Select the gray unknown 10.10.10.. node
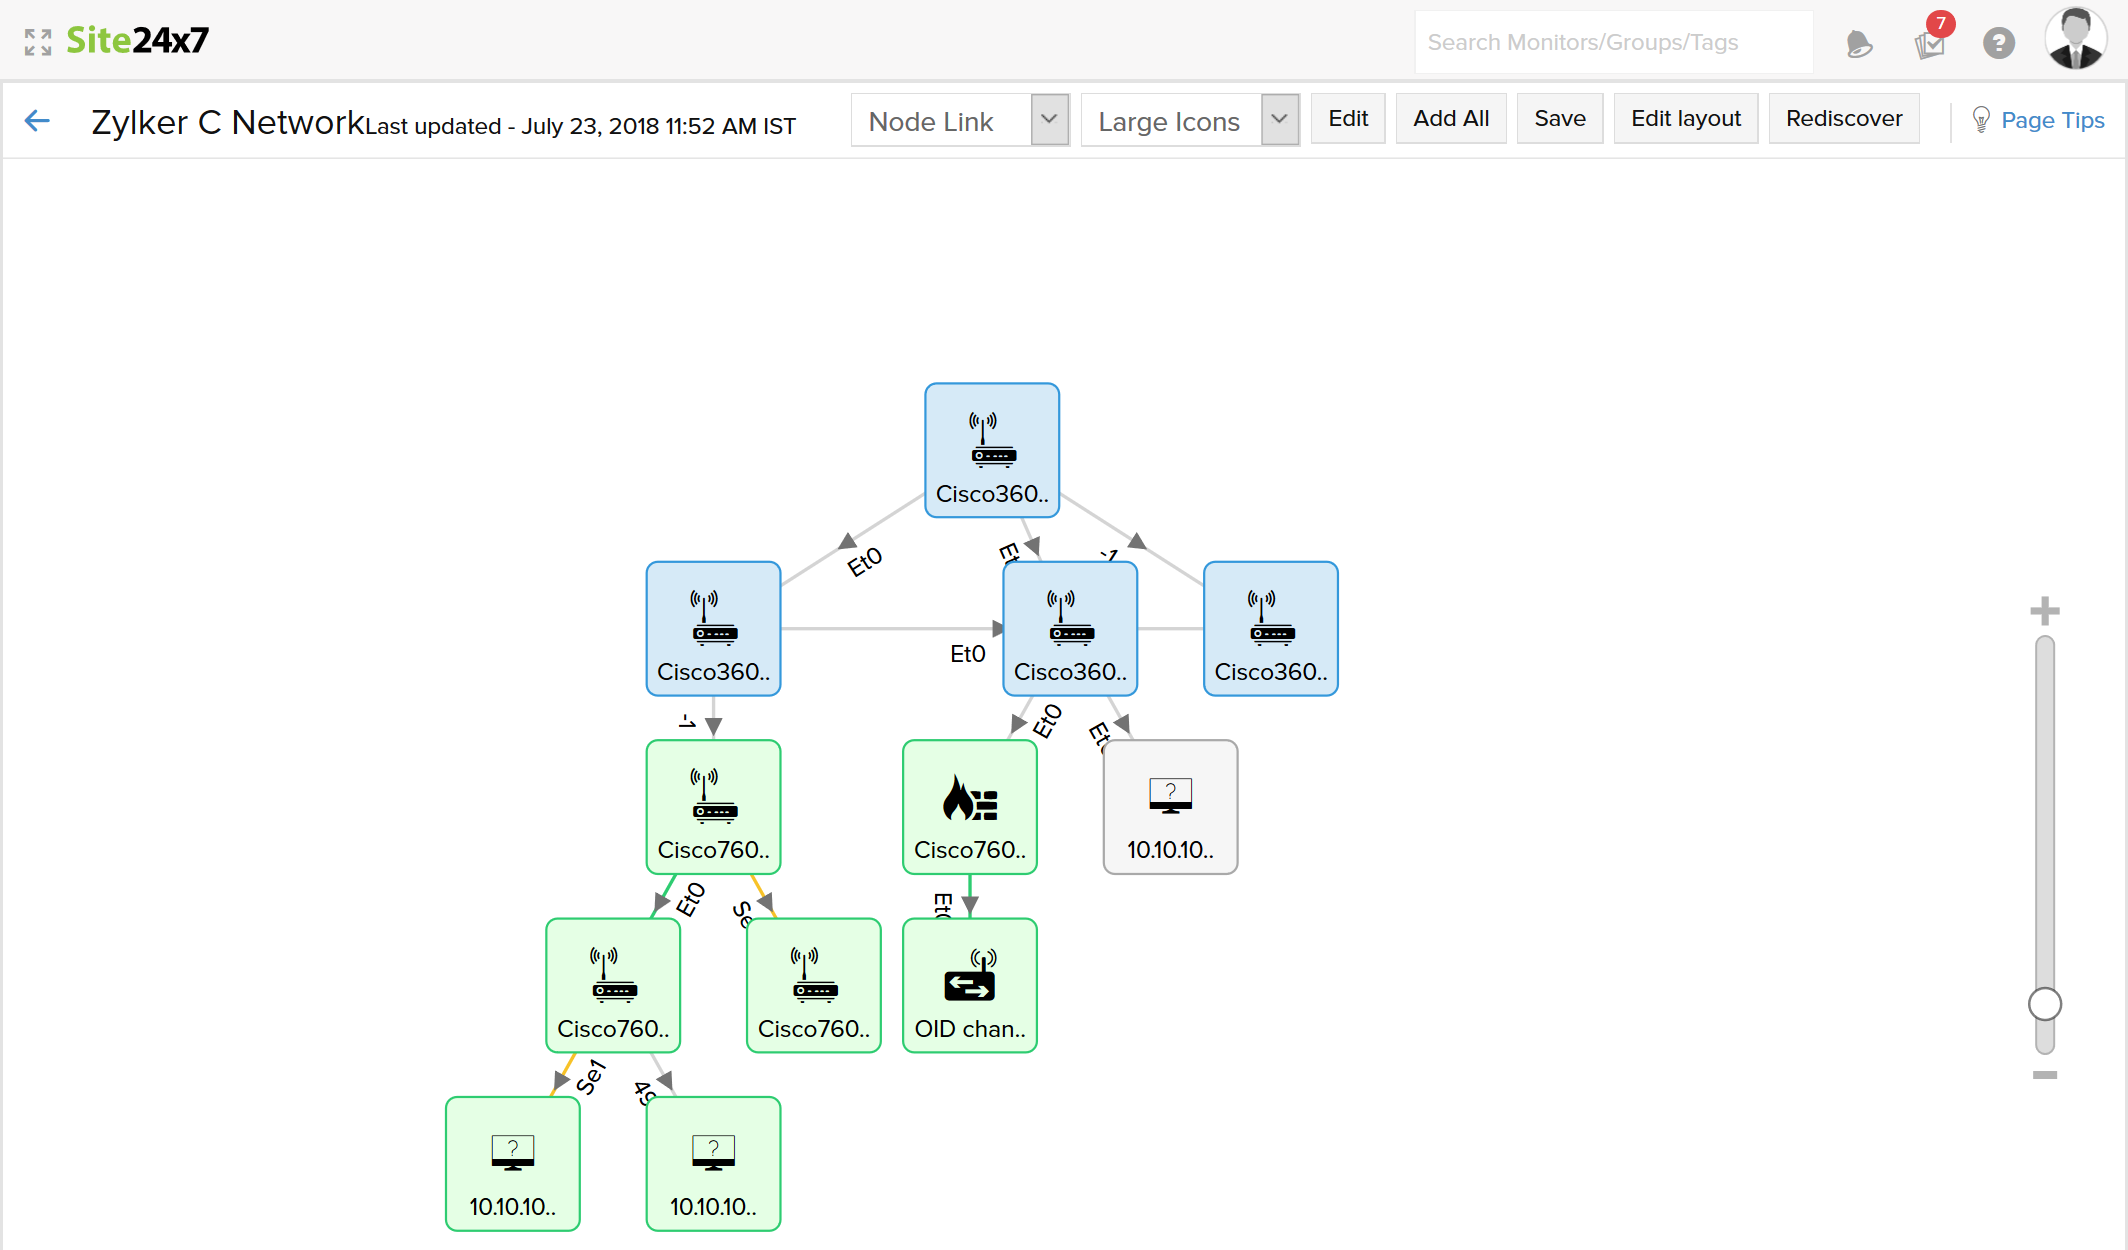This screenshot has height=1250, width=2128. [1170, 807]
